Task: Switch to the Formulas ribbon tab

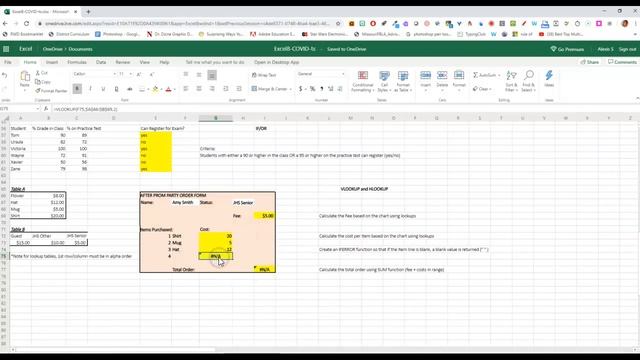Action: [77, 62]
